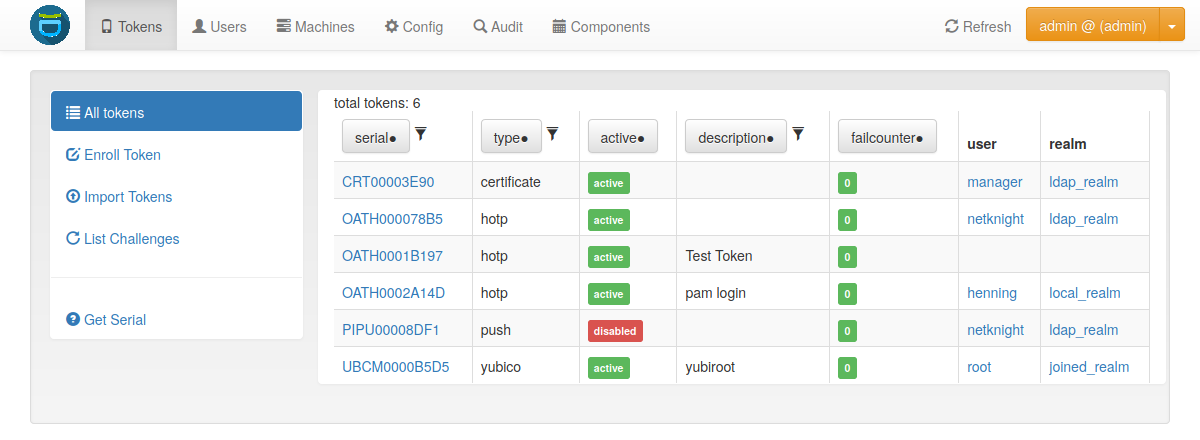1200x440 pixels.
Task: Toggle active status of UBCM0000B5D5 token
Action: click(x=608, y=368)
